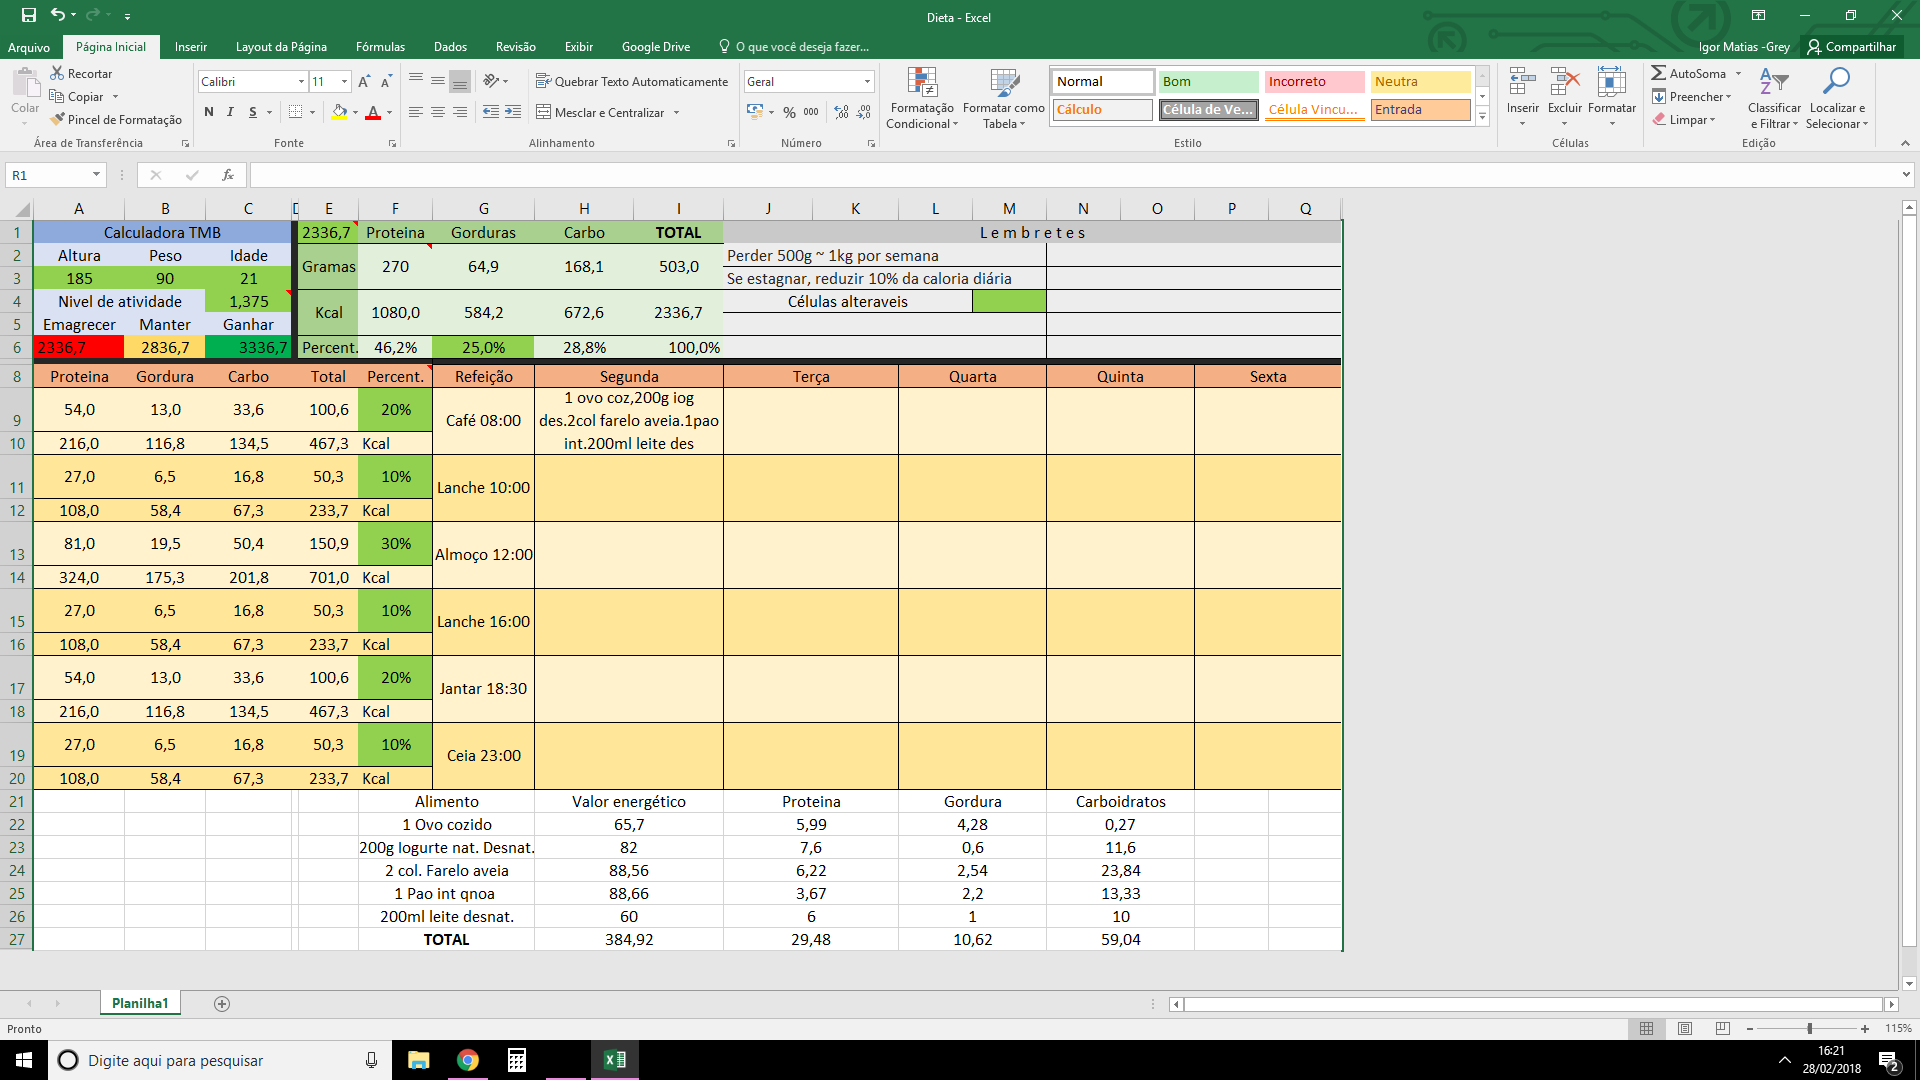
Task: Switch to the Fórmulas ribbon tab
Action: tap(380, 47)
